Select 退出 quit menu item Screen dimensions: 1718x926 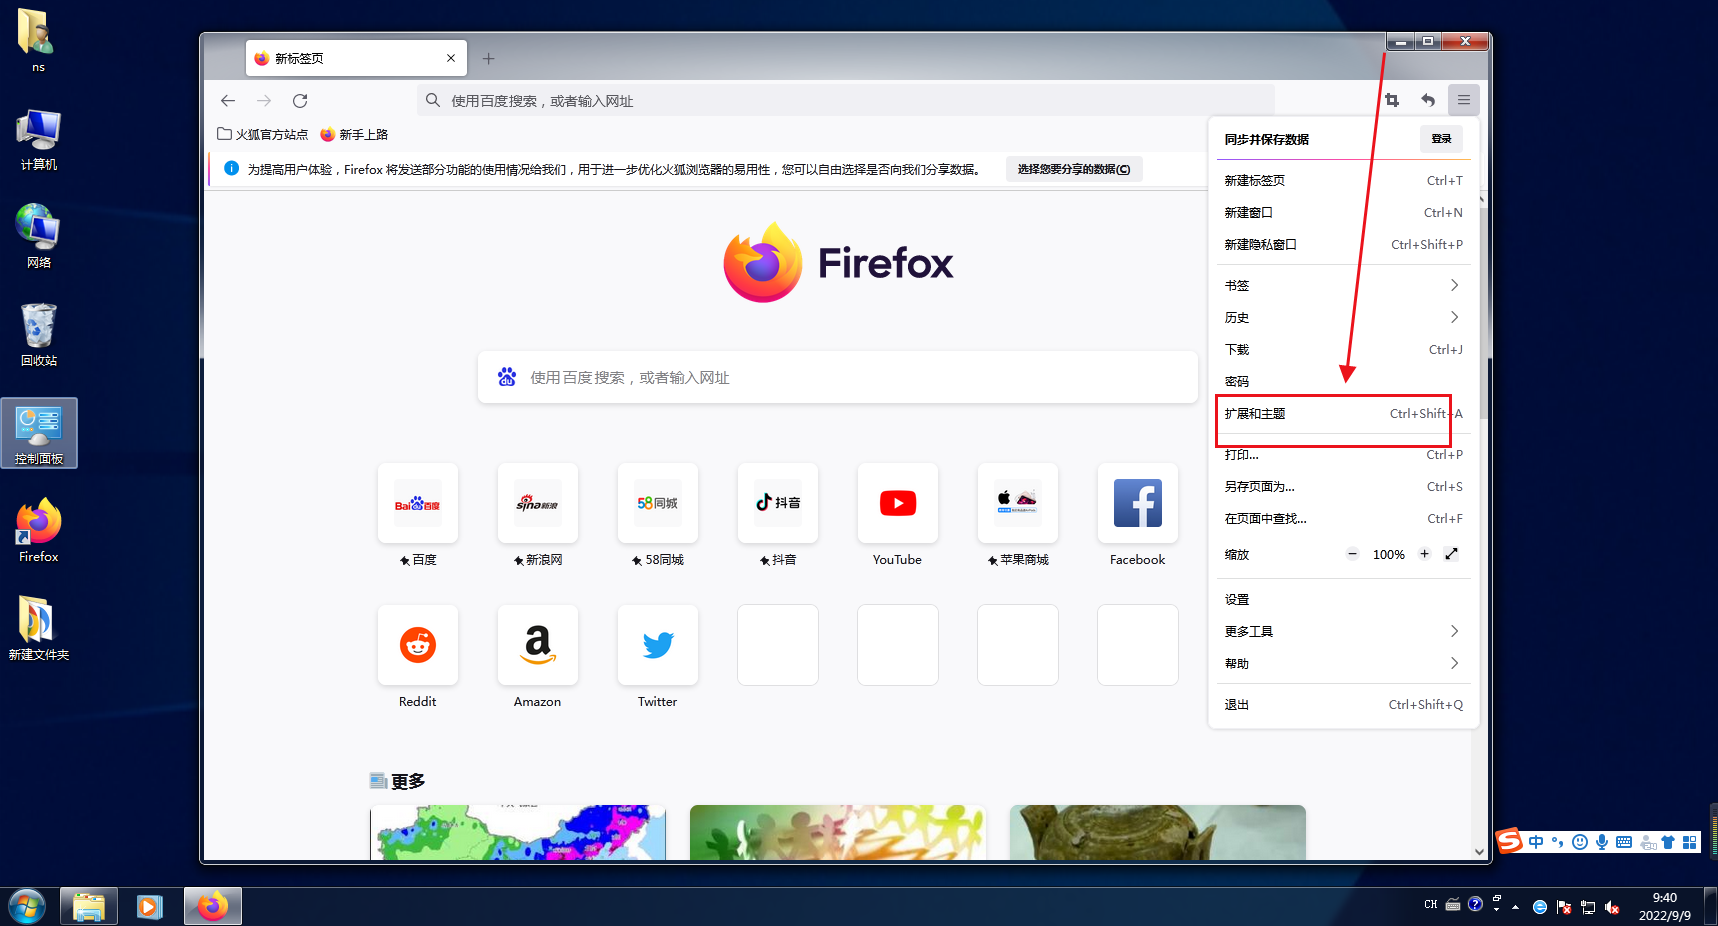click(x=1343, y=704)
